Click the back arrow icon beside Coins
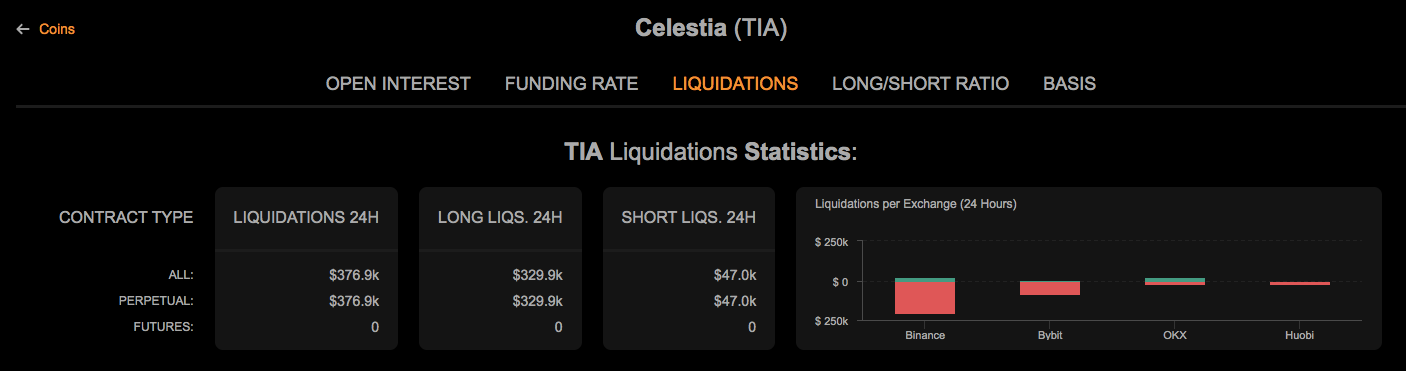 pyautogui.click(x=23, y=29)
